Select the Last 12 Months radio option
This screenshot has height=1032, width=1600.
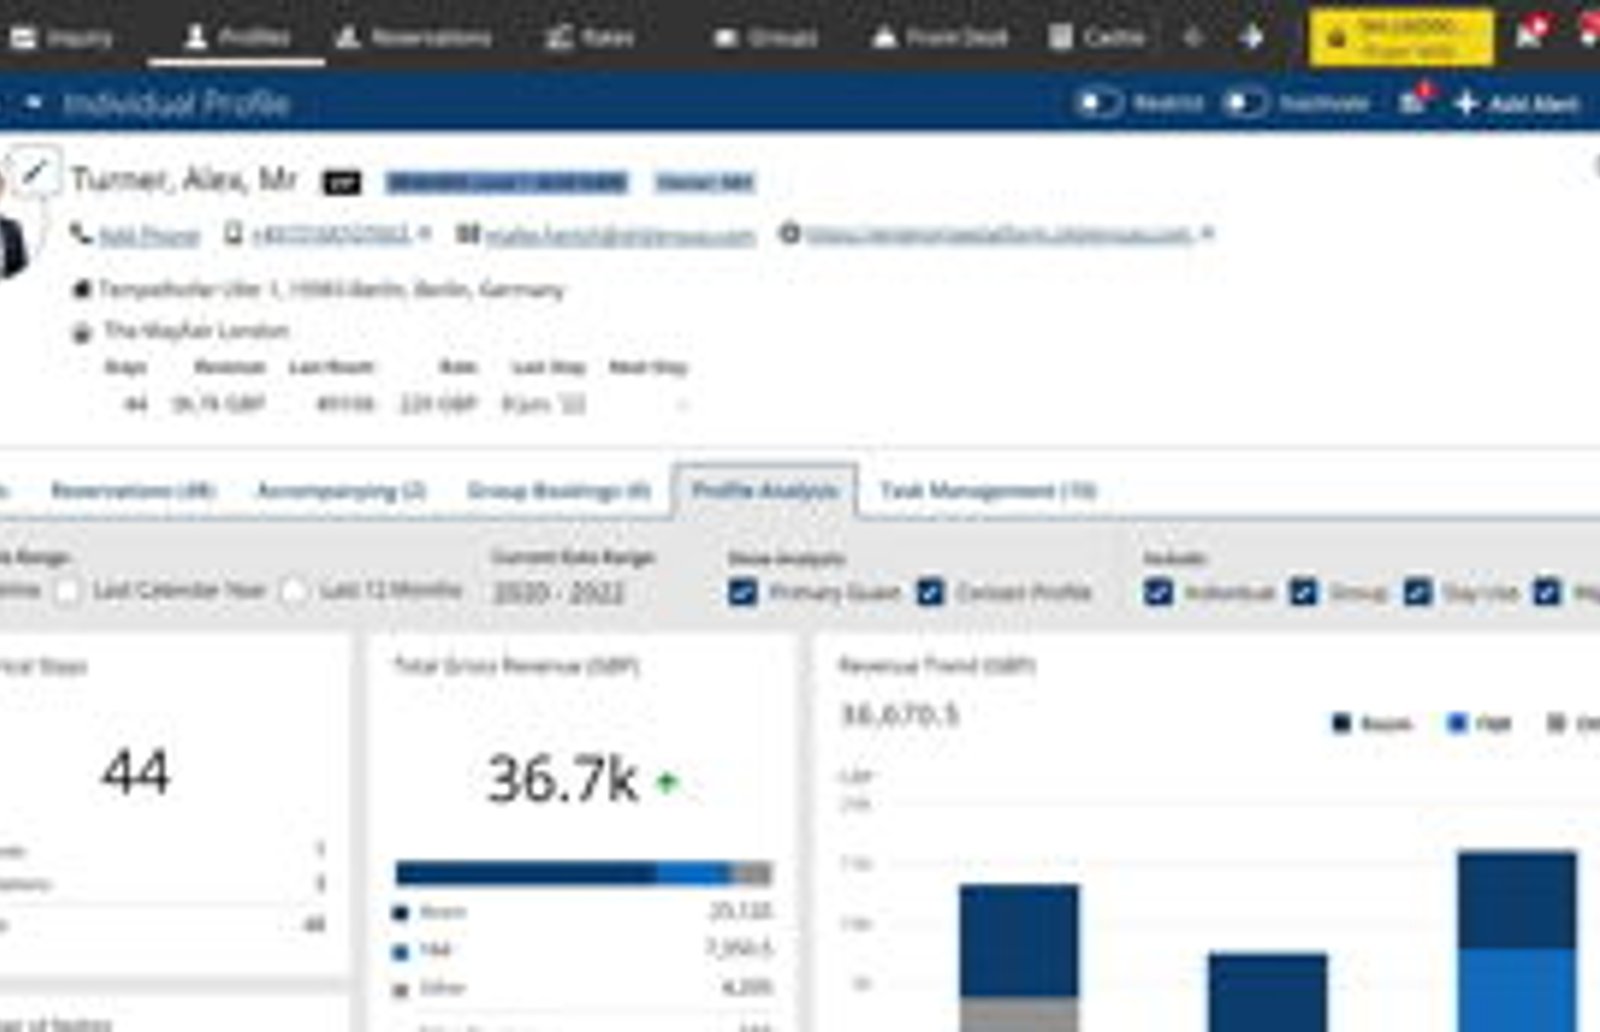(x=294, y=591)
